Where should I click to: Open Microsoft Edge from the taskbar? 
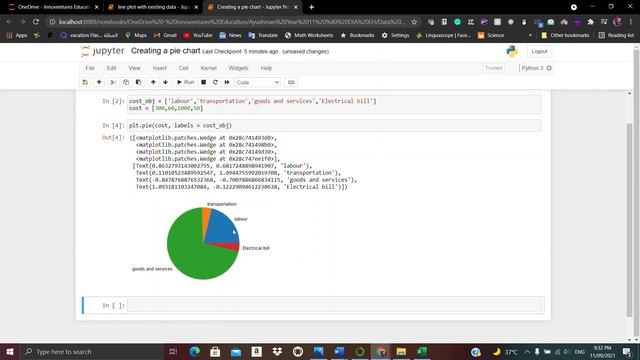tap(195, 351)
